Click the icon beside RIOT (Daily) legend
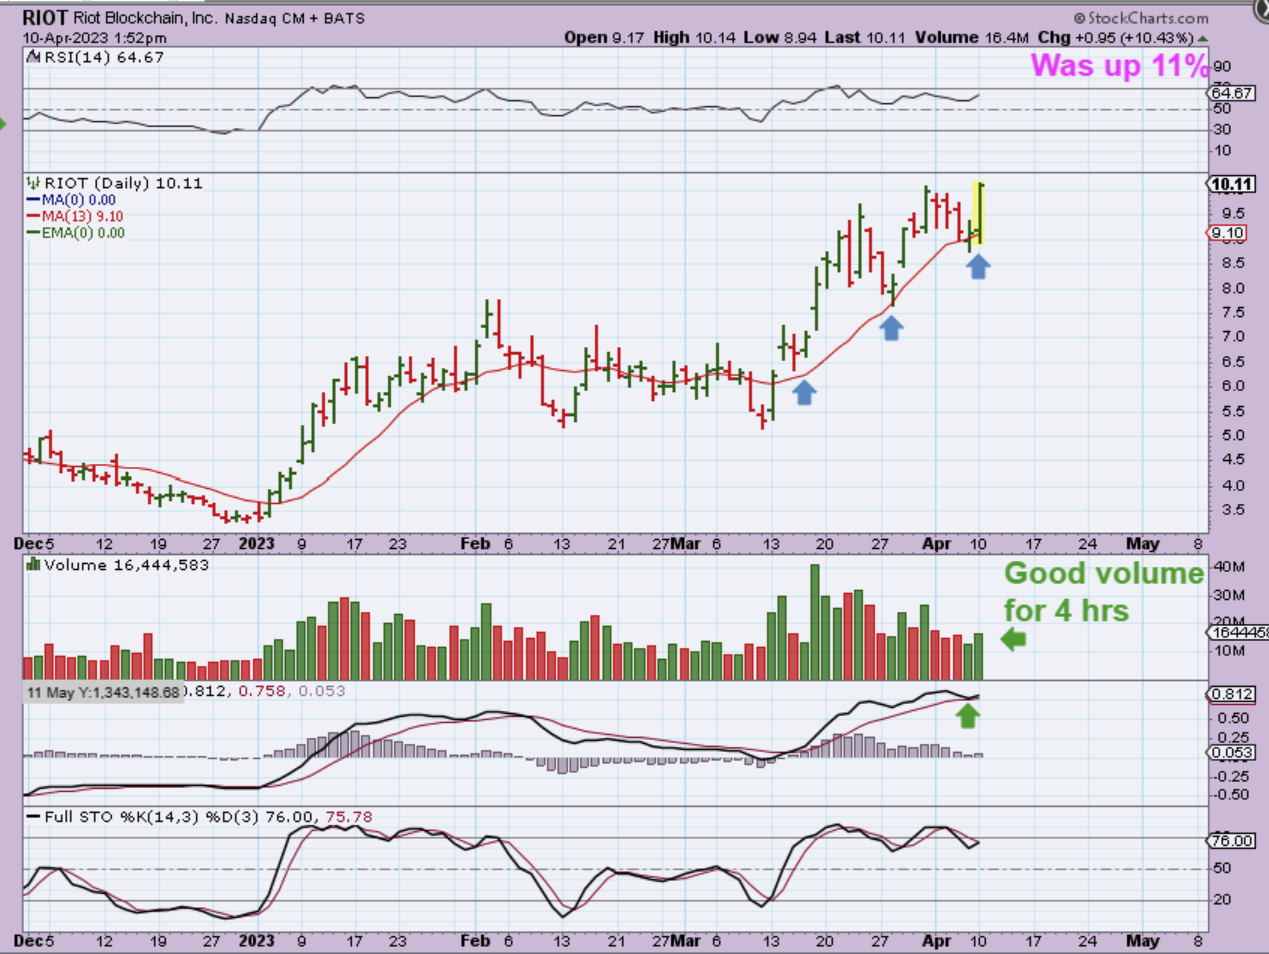Screen dimensions: 1269x954 [x=33, y=183]
